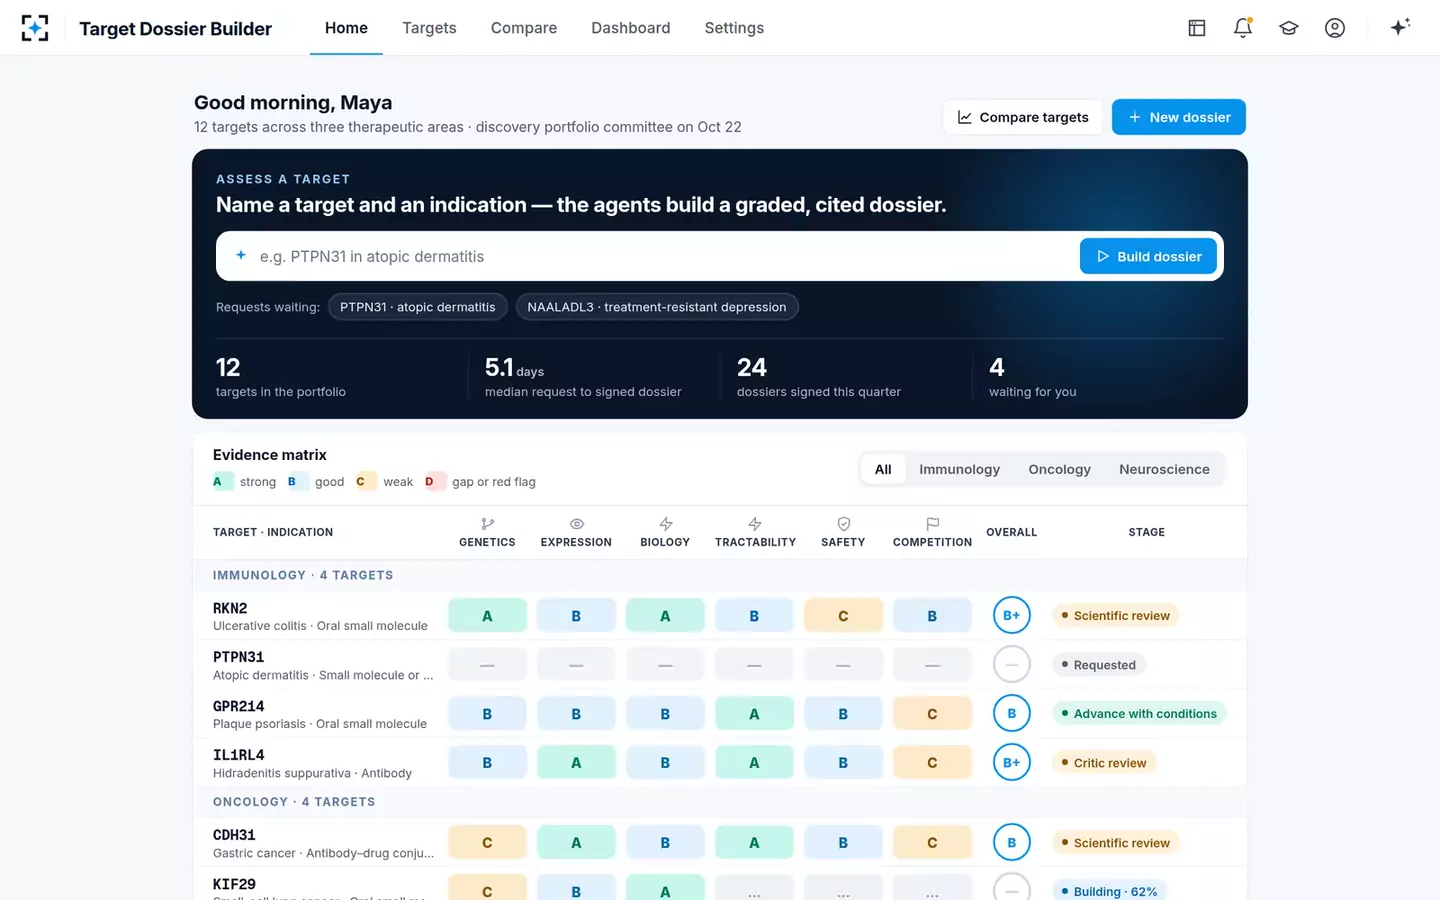
Task: Click the Expression column eye icon
Action: (576, 524)
